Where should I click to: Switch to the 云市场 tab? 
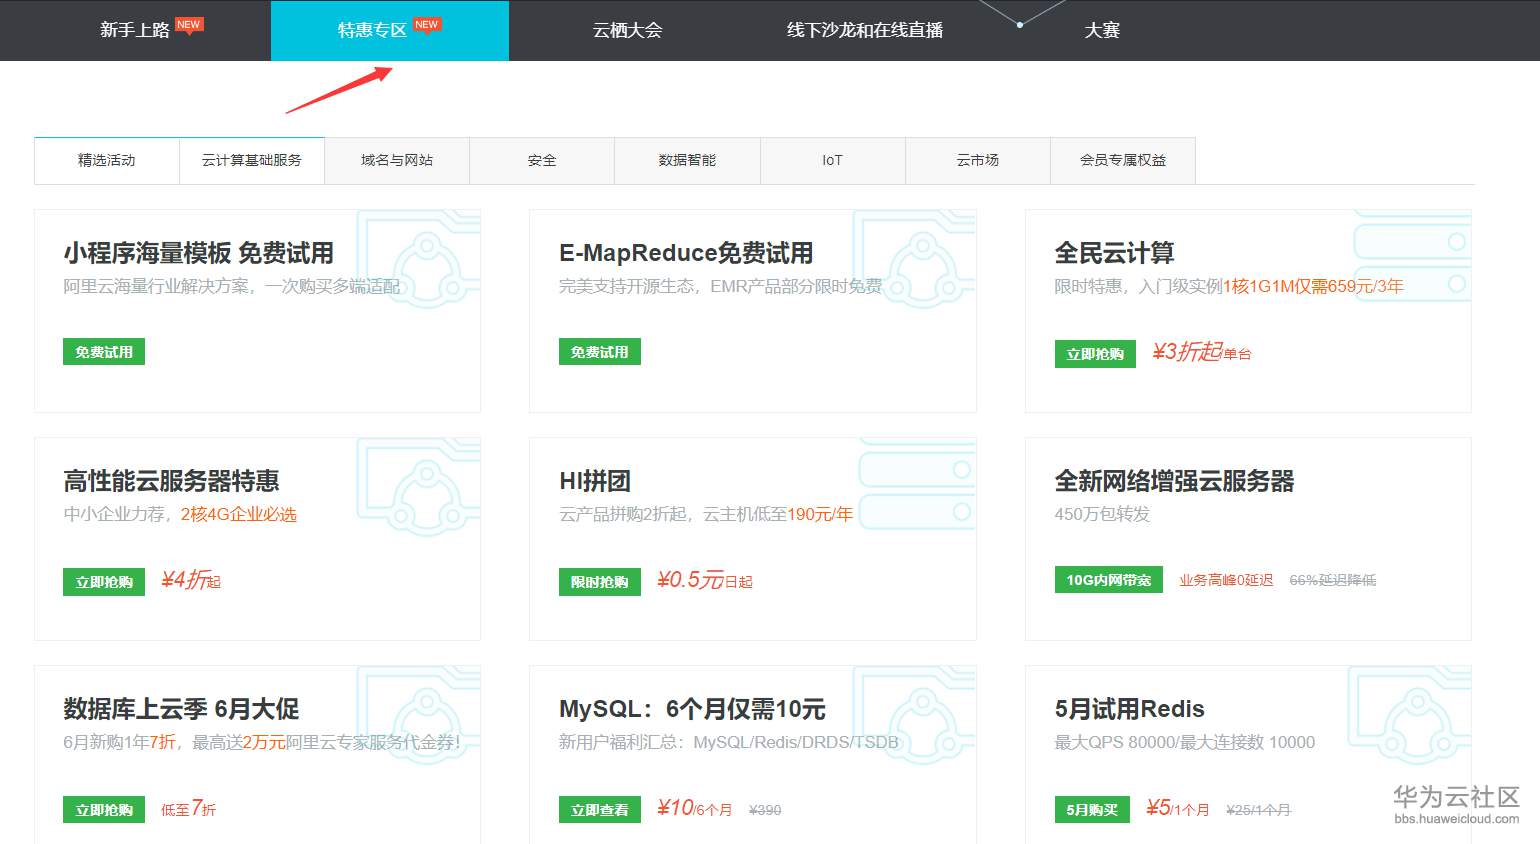(x=978, y=161)
